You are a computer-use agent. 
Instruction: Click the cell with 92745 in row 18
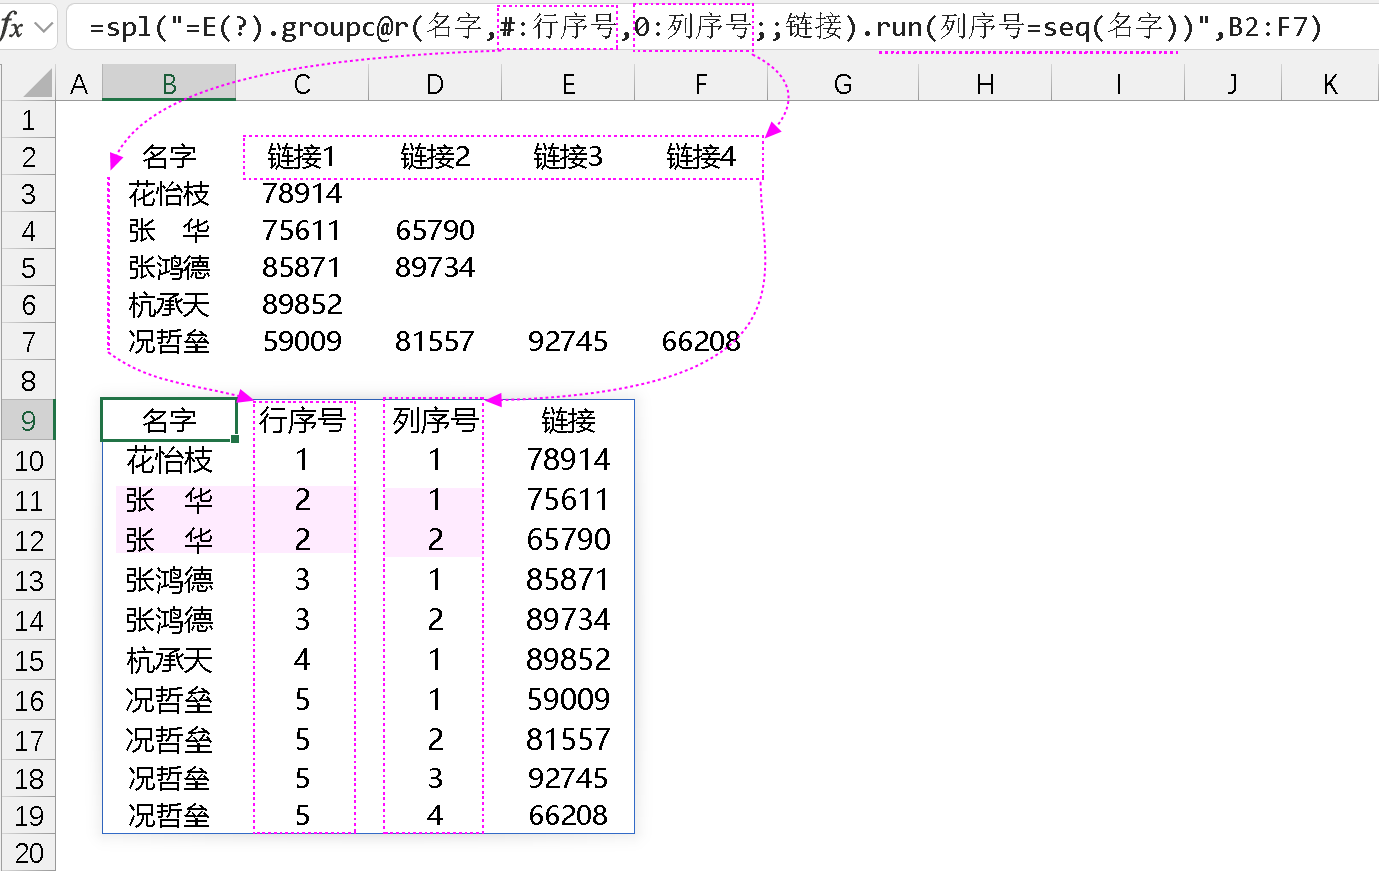click(568, 778)
